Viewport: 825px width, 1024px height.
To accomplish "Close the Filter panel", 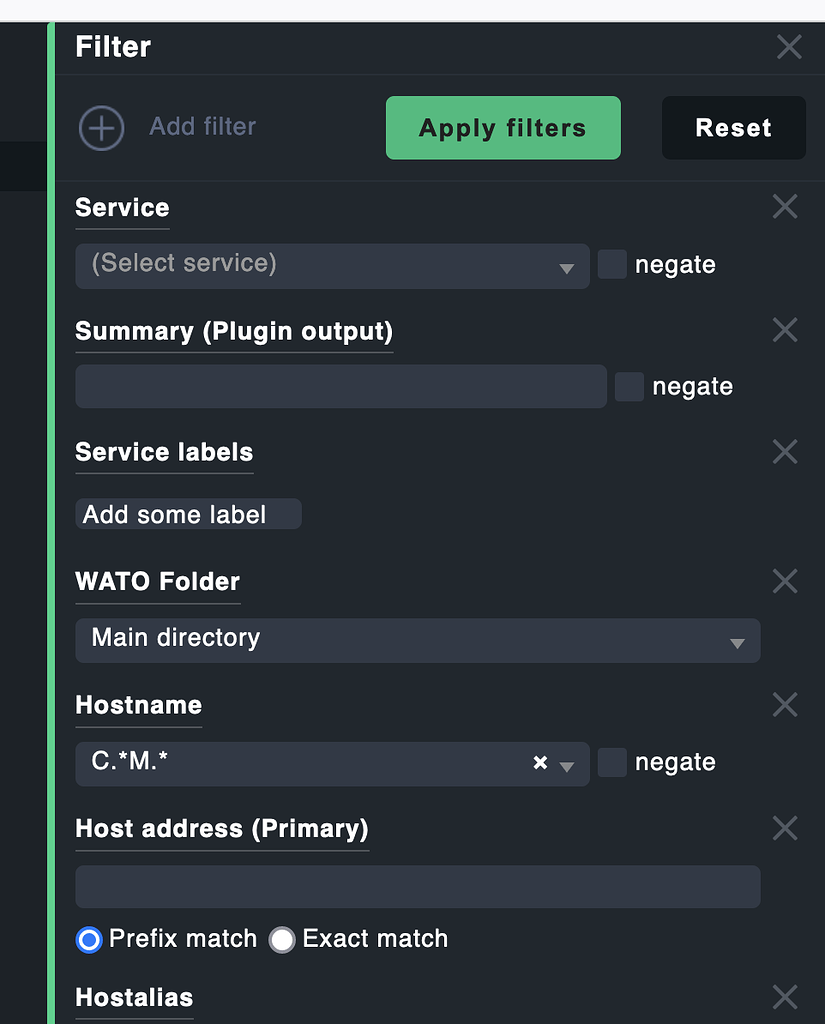I will point(788,46).
